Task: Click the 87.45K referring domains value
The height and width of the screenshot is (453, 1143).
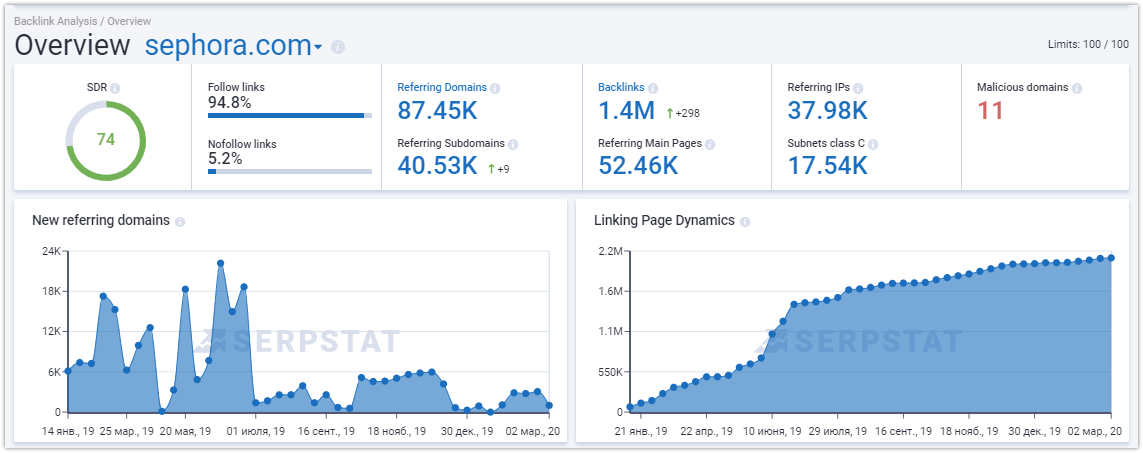Action: pos(437,111)
